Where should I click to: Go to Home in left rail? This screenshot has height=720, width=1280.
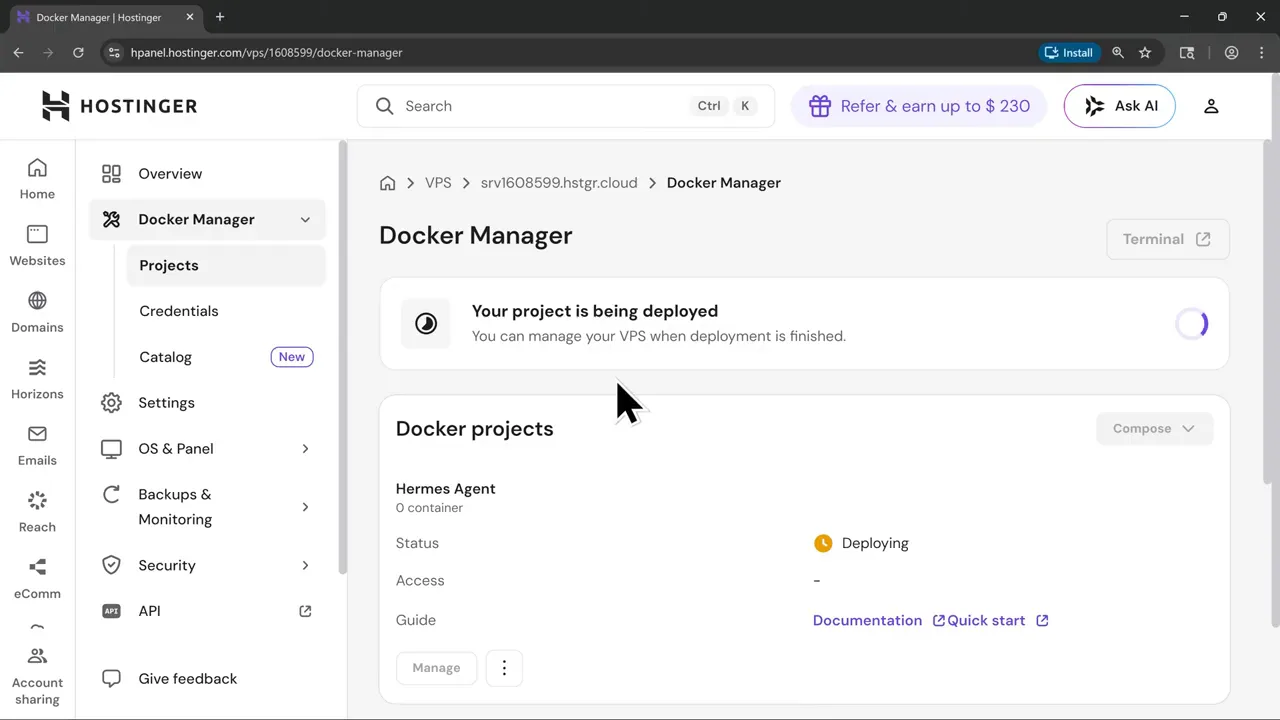point(37,180)
